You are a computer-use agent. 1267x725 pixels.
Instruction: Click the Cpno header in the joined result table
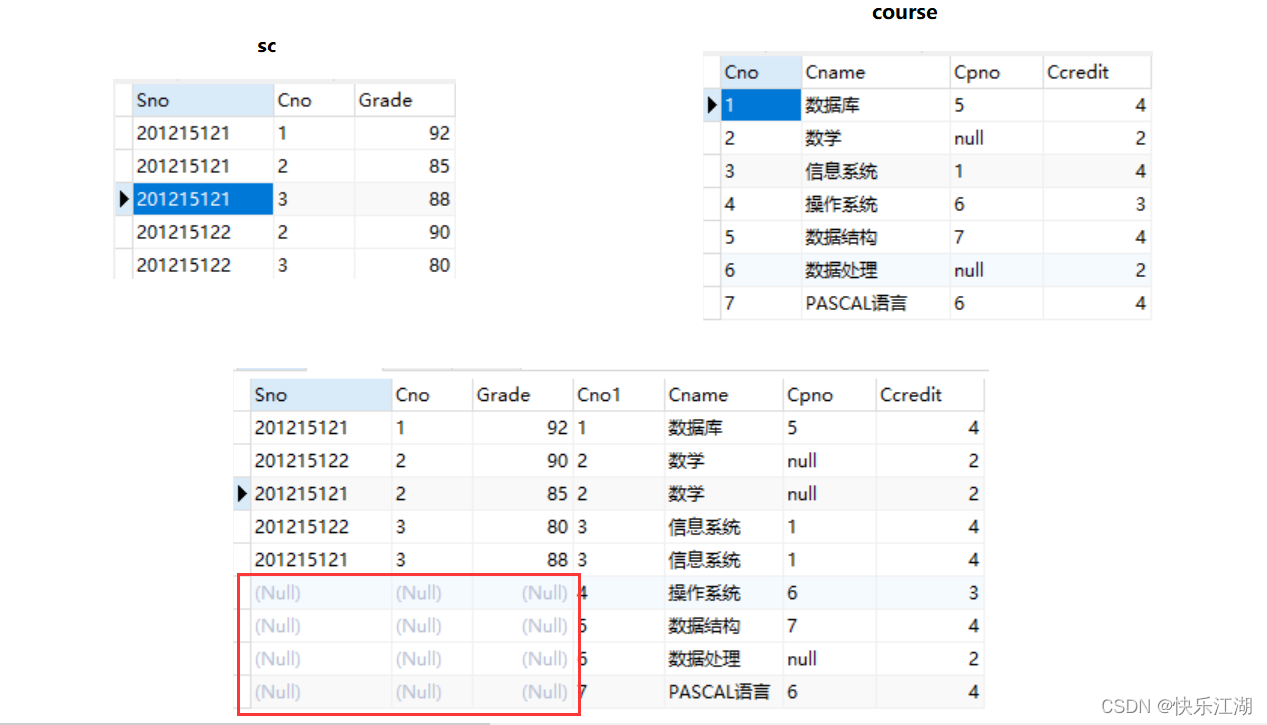click(x=829, y=395)
